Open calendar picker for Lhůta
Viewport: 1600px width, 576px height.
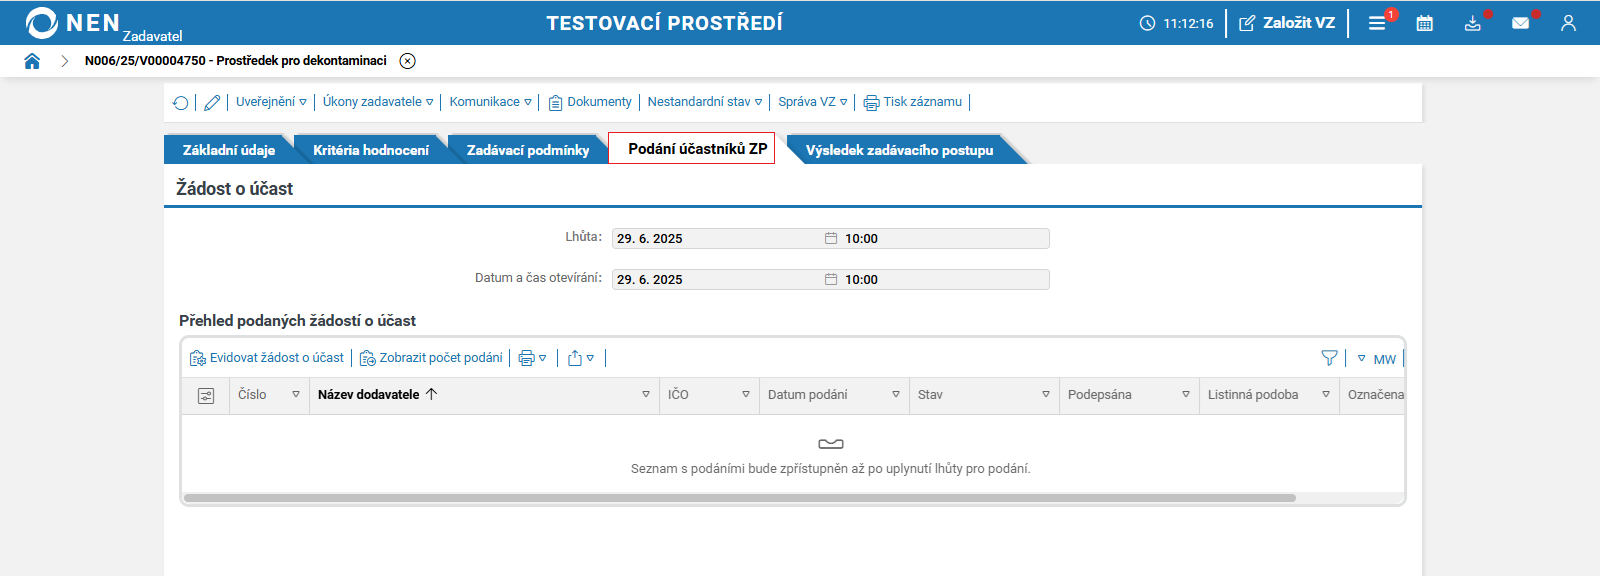[831, 238]
